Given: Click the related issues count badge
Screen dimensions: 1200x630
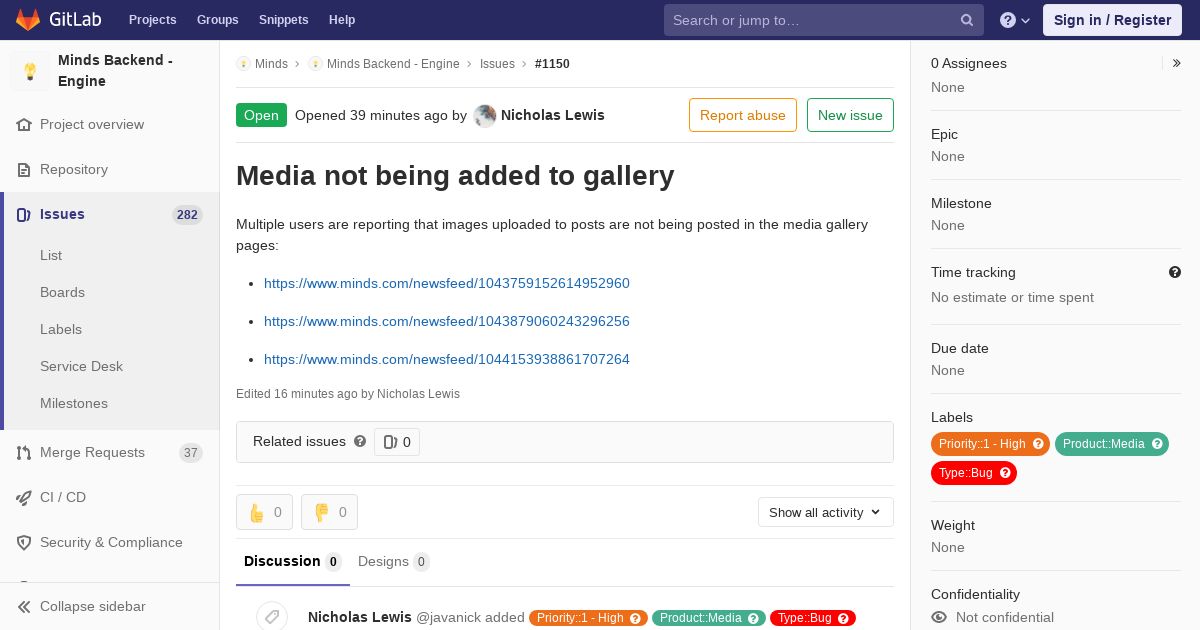Looking at the screenshot, I should pyautogui.click(x=397, y=442).
